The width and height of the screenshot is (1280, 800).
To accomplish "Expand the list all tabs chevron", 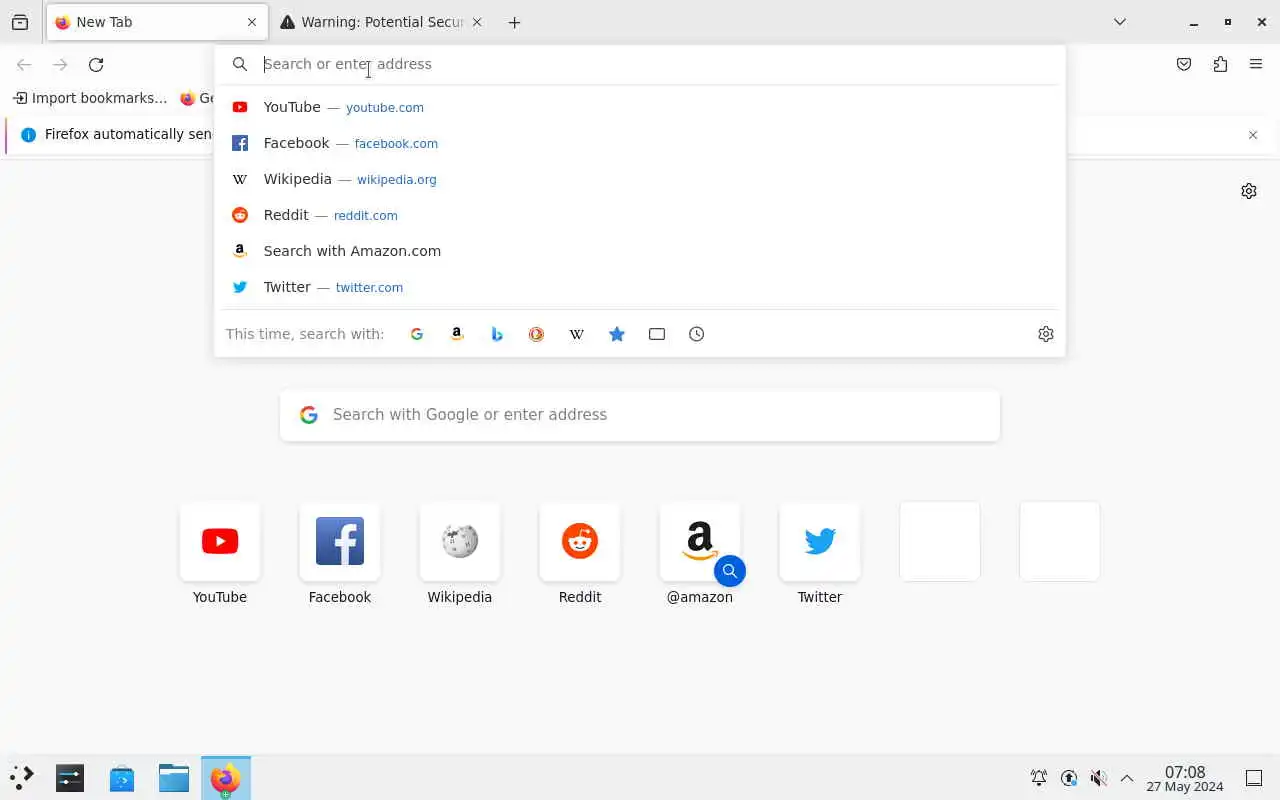I will [1120, 22].
